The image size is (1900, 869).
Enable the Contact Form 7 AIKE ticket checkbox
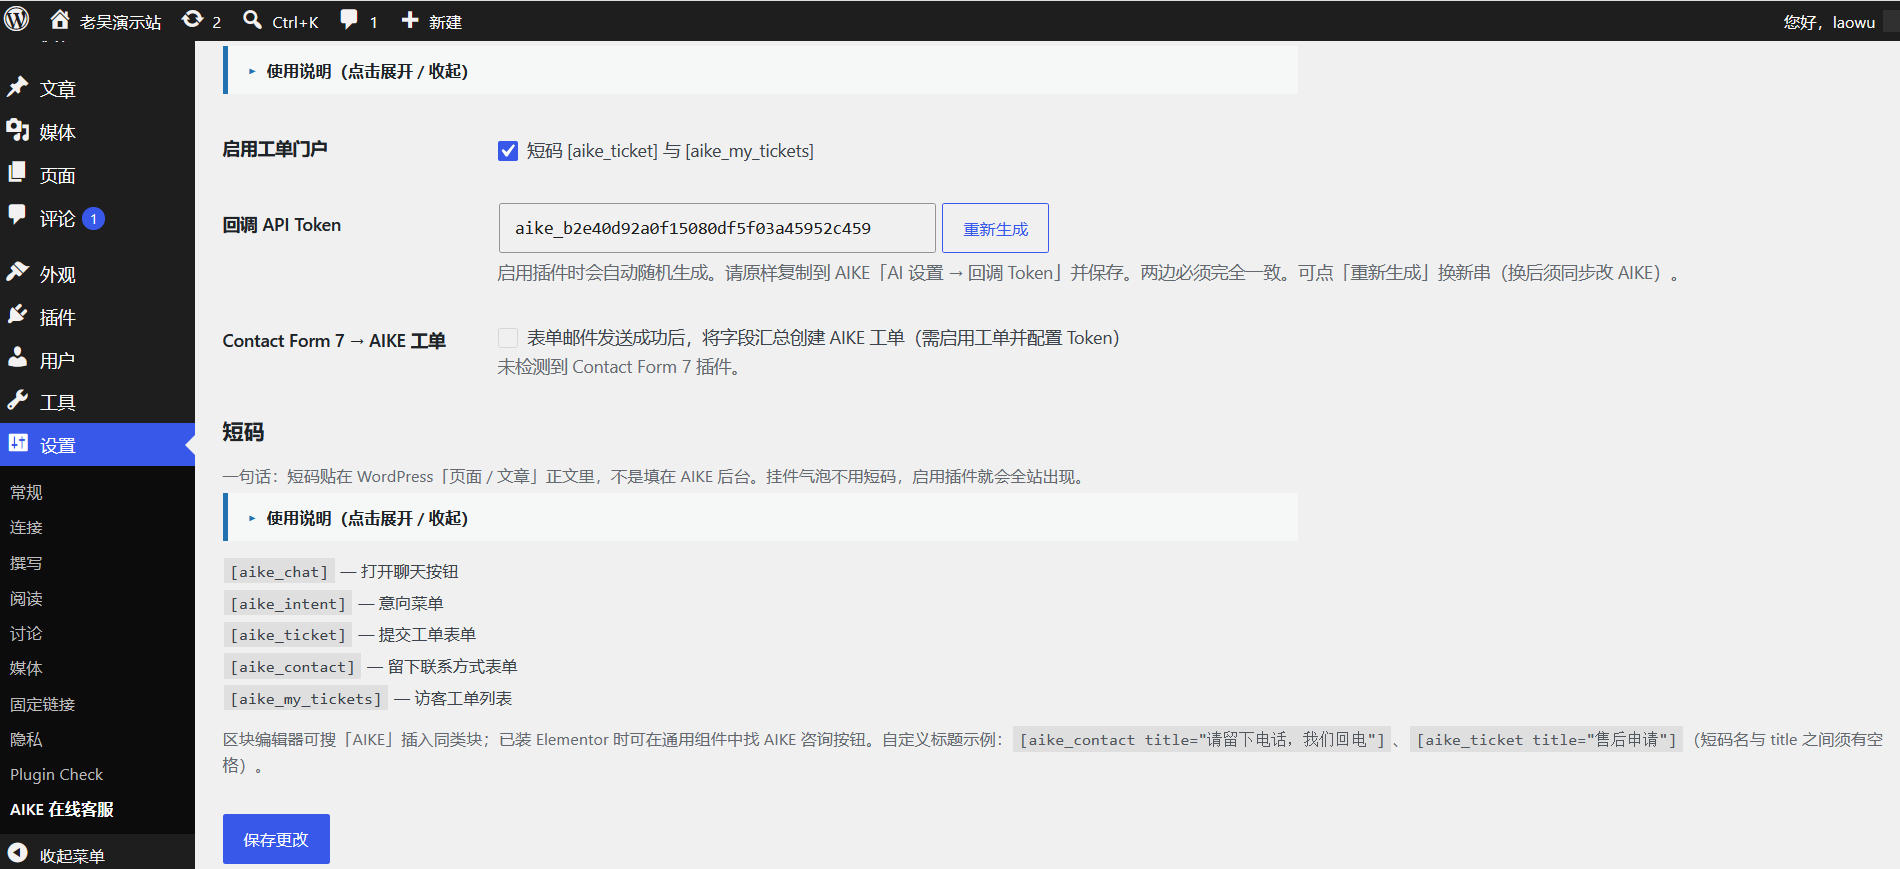508,338
